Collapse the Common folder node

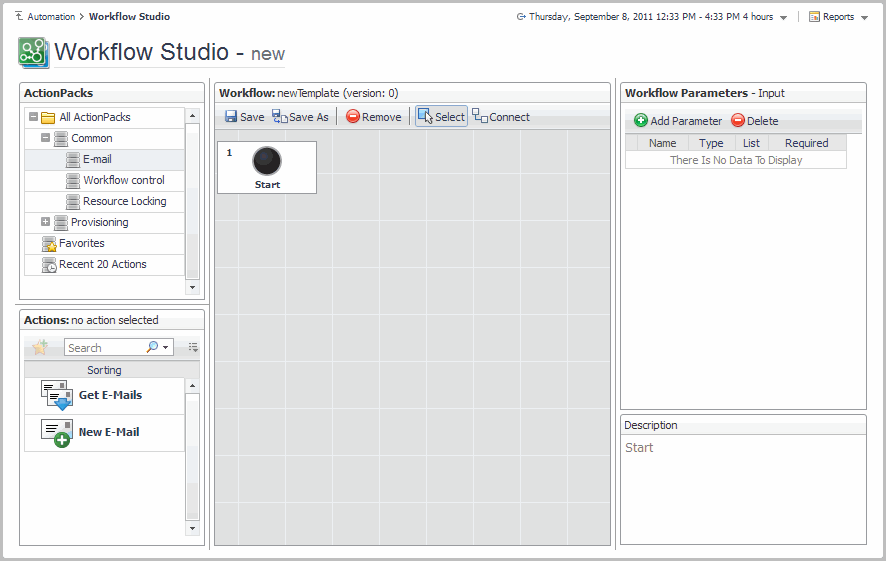pos(46,138)
